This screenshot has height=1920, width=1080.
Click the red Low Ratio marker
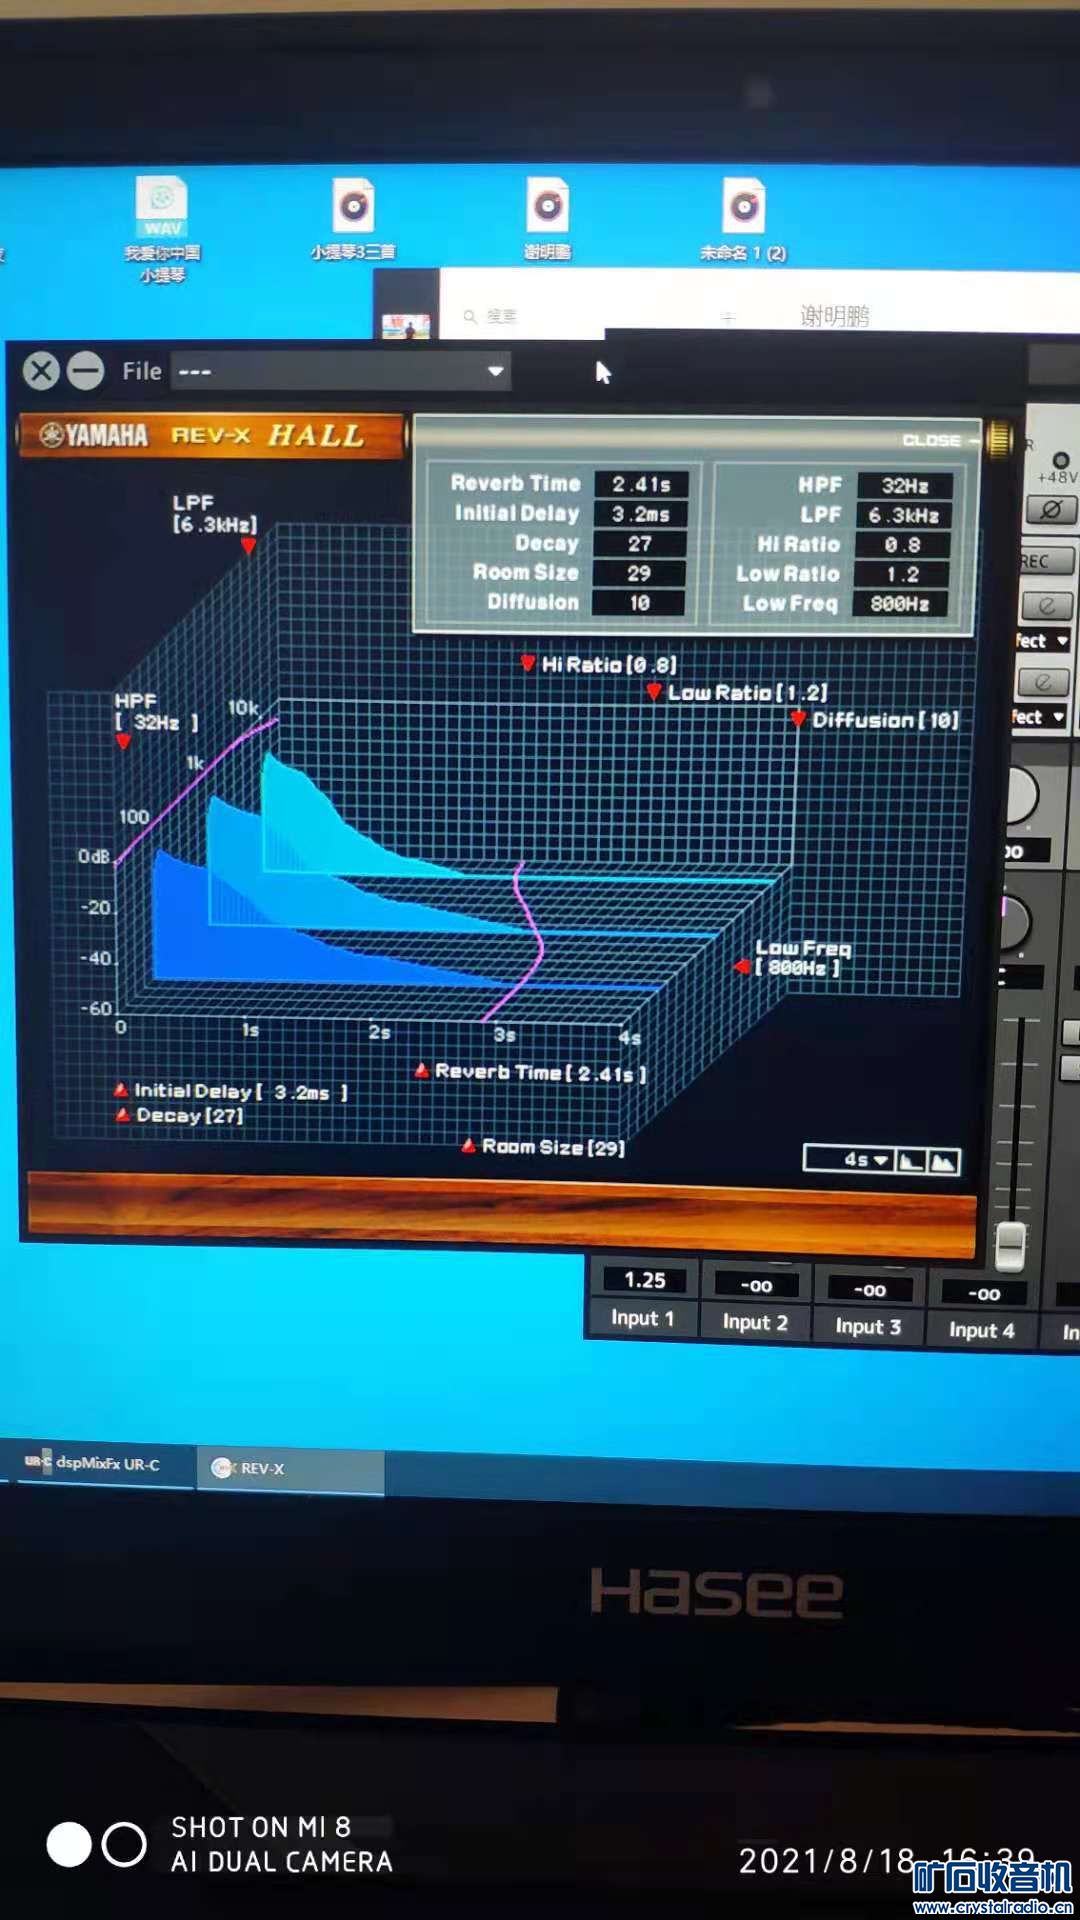(653, 691)
